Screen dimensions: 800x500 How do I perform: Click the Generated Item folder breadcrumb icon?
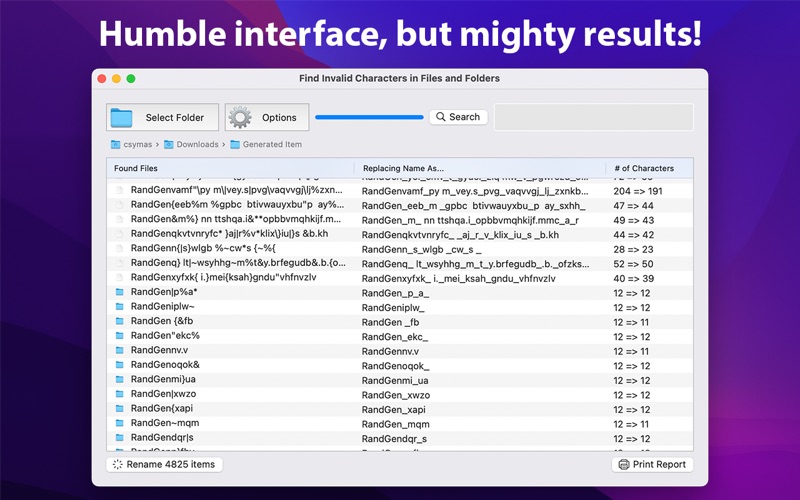235,144
